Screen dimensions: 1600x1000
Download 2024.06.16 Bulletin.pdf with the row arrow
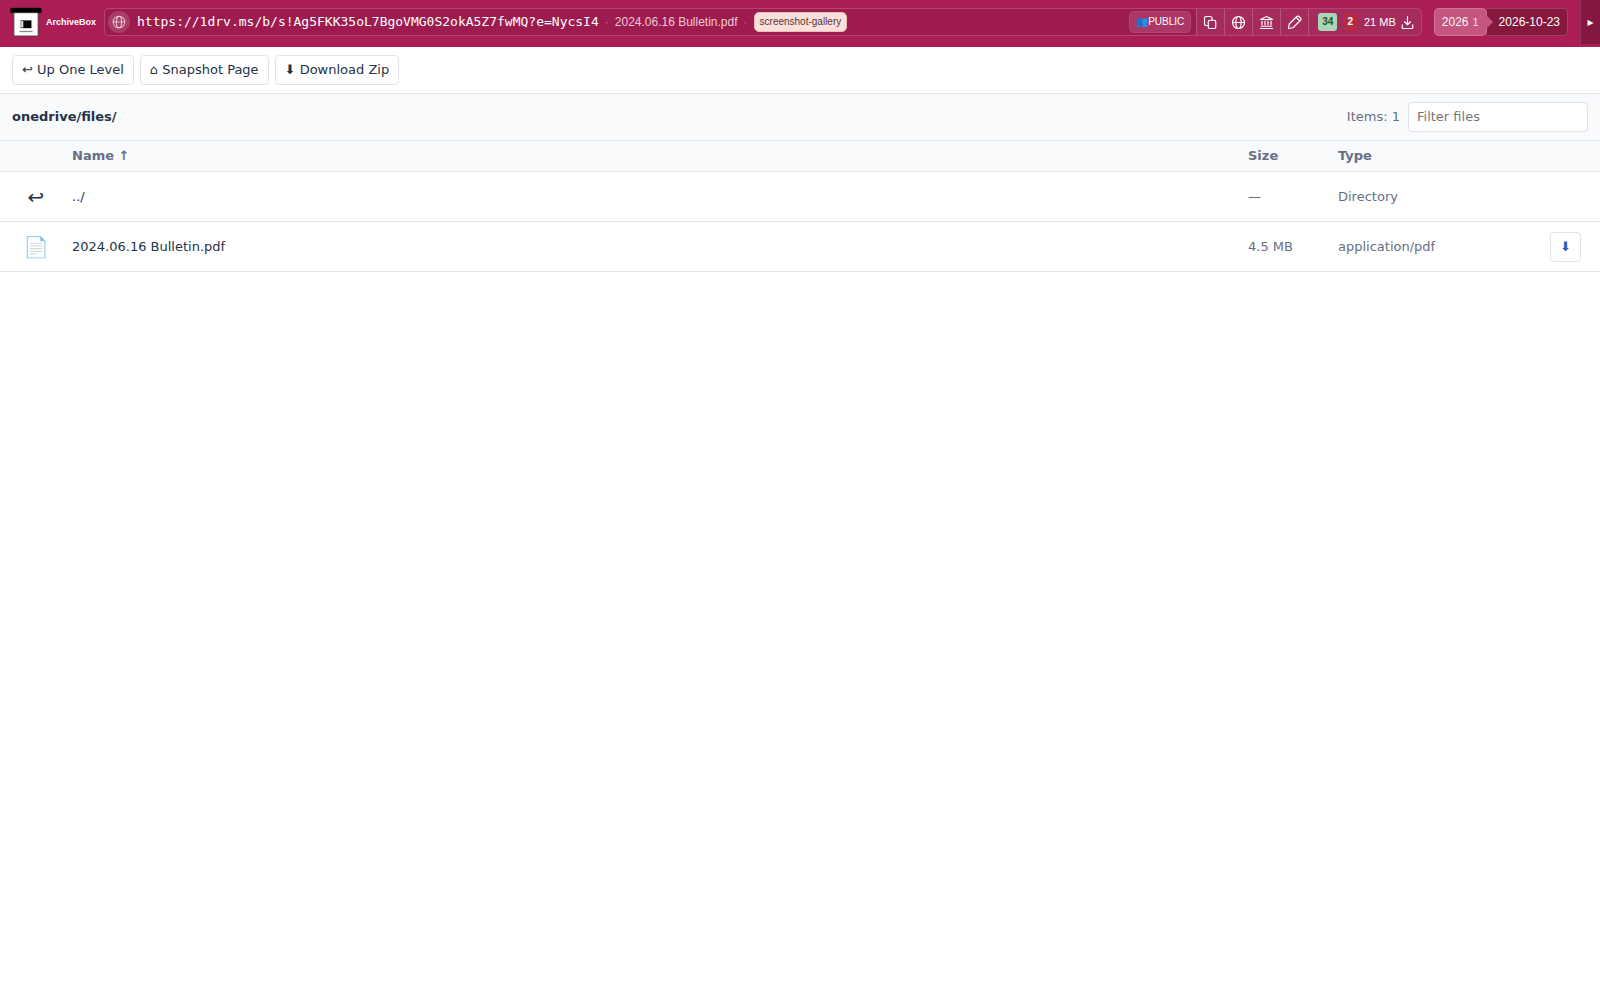click(1565, 247)
